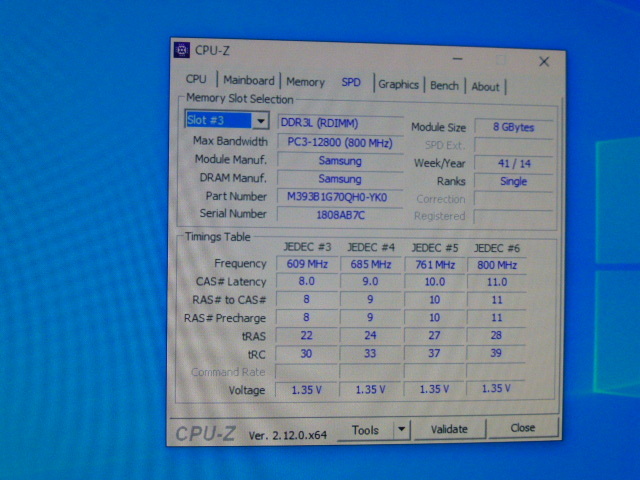Click the 685 MHz frequency cell
The image size is (640, 480).
point(371,264)
